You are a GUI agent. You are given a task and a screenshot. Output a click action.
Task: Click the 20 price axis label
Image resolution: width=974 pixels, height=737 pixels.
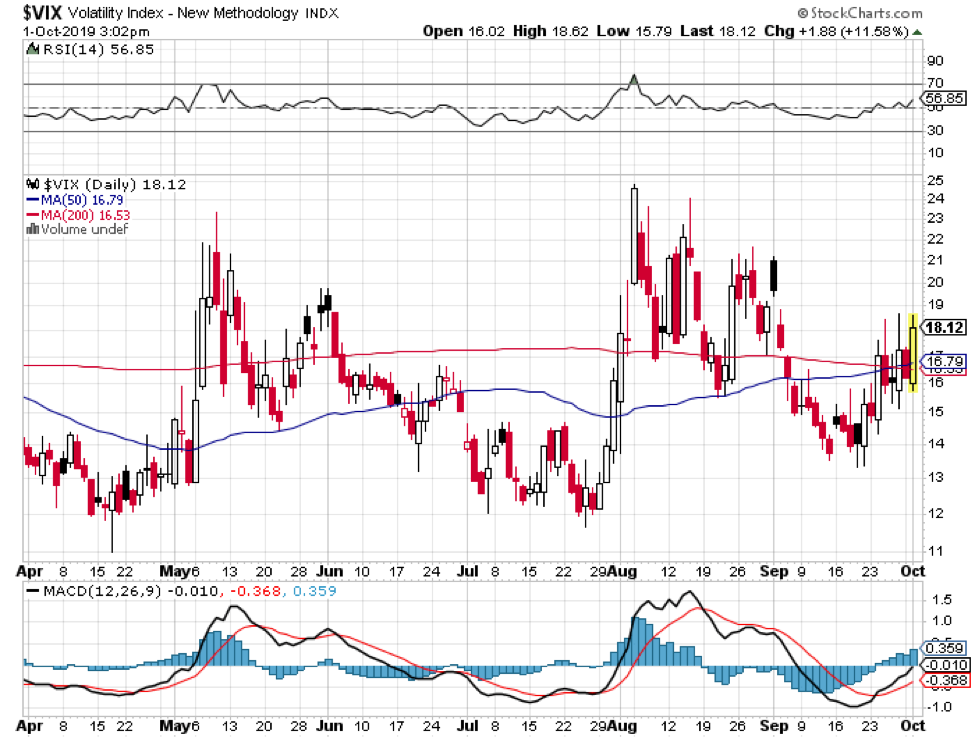pos(935,282)
